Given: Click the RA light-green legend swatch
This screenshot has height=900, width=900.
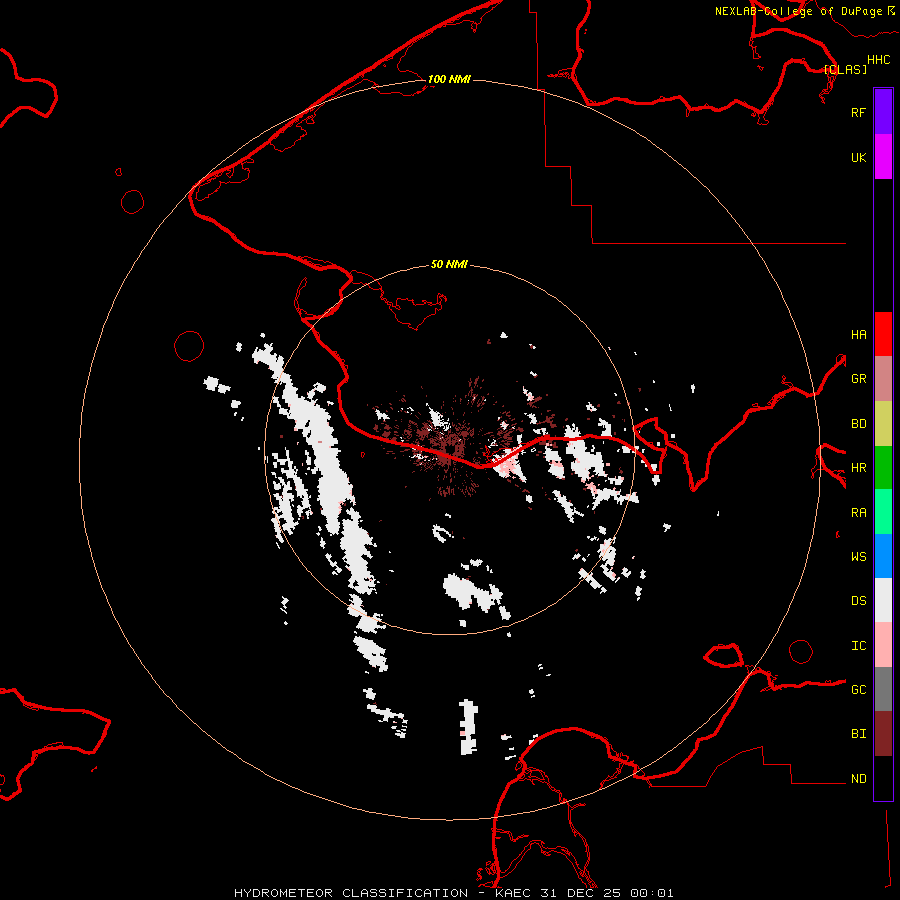Looking at the screenshot, I should [x=883, y=512].
